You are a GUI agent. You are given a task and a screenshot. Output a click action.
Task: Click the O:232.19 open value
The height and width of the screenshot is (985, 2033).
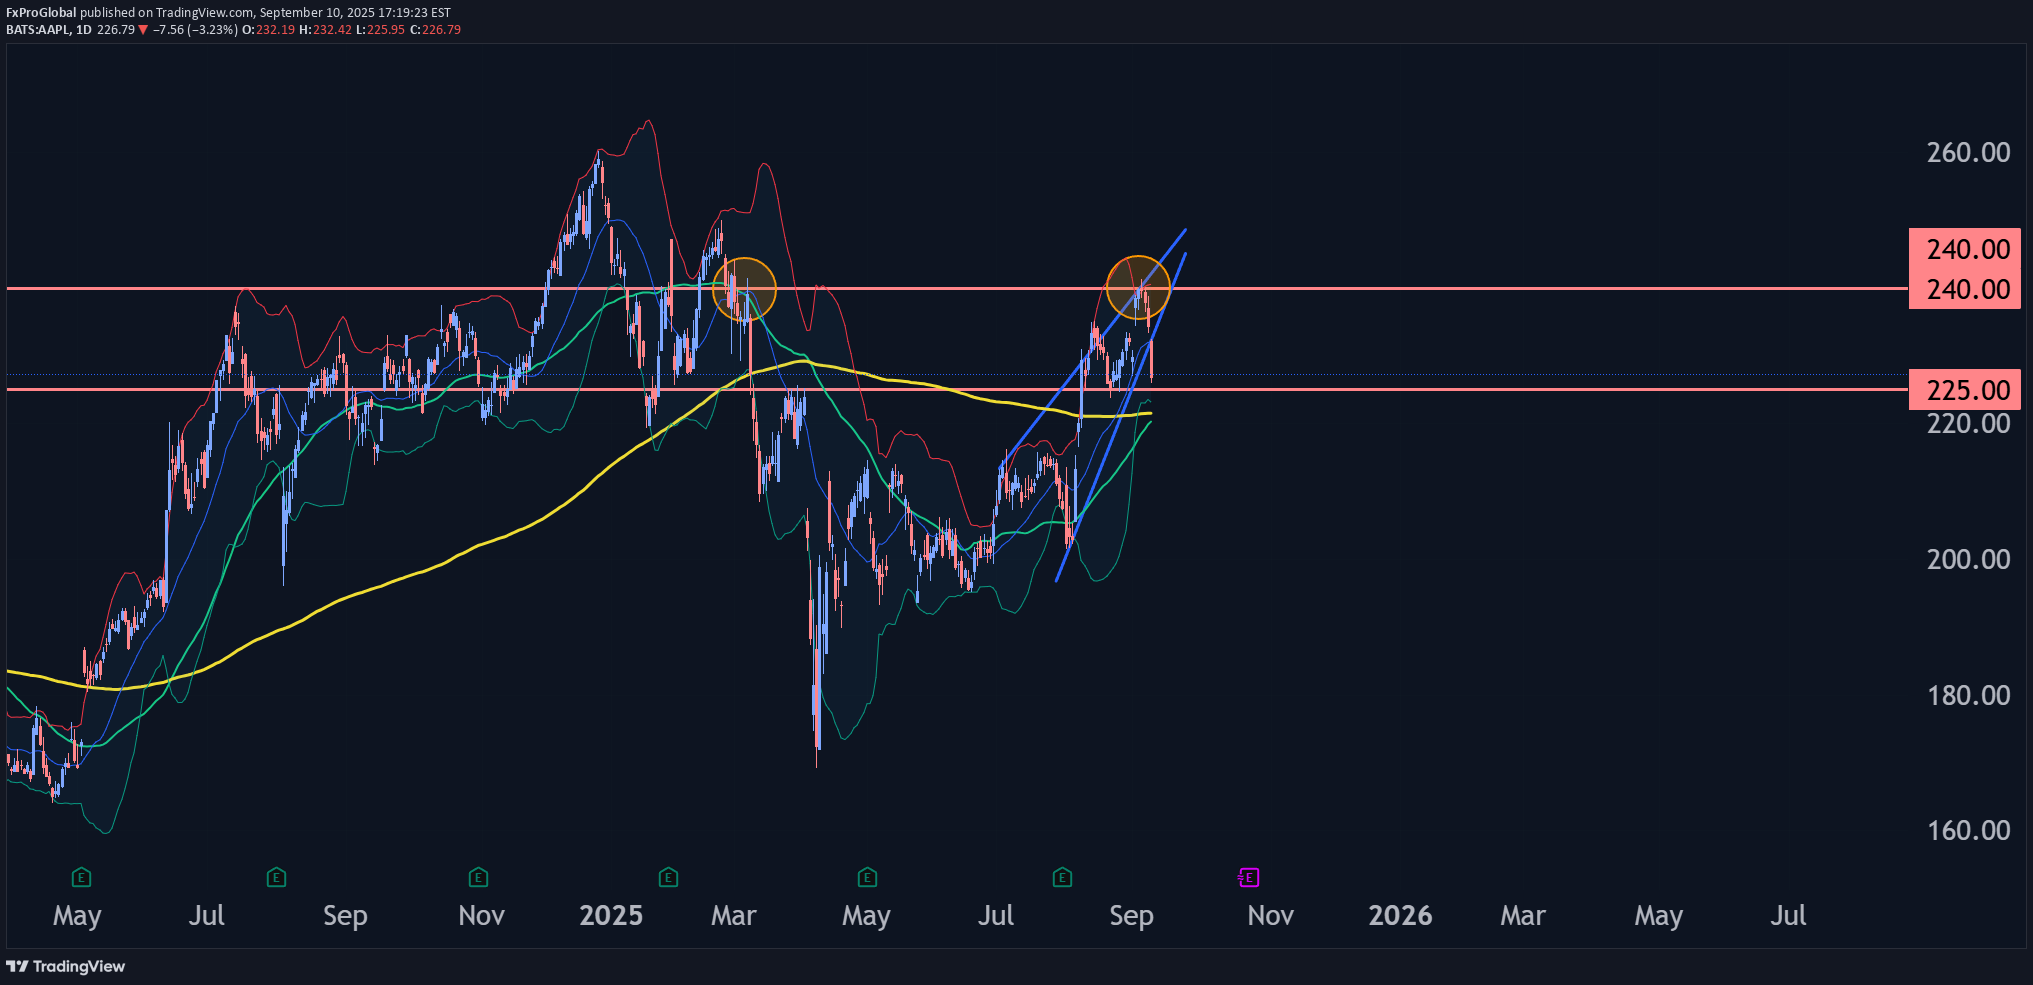tap(268, 30)
